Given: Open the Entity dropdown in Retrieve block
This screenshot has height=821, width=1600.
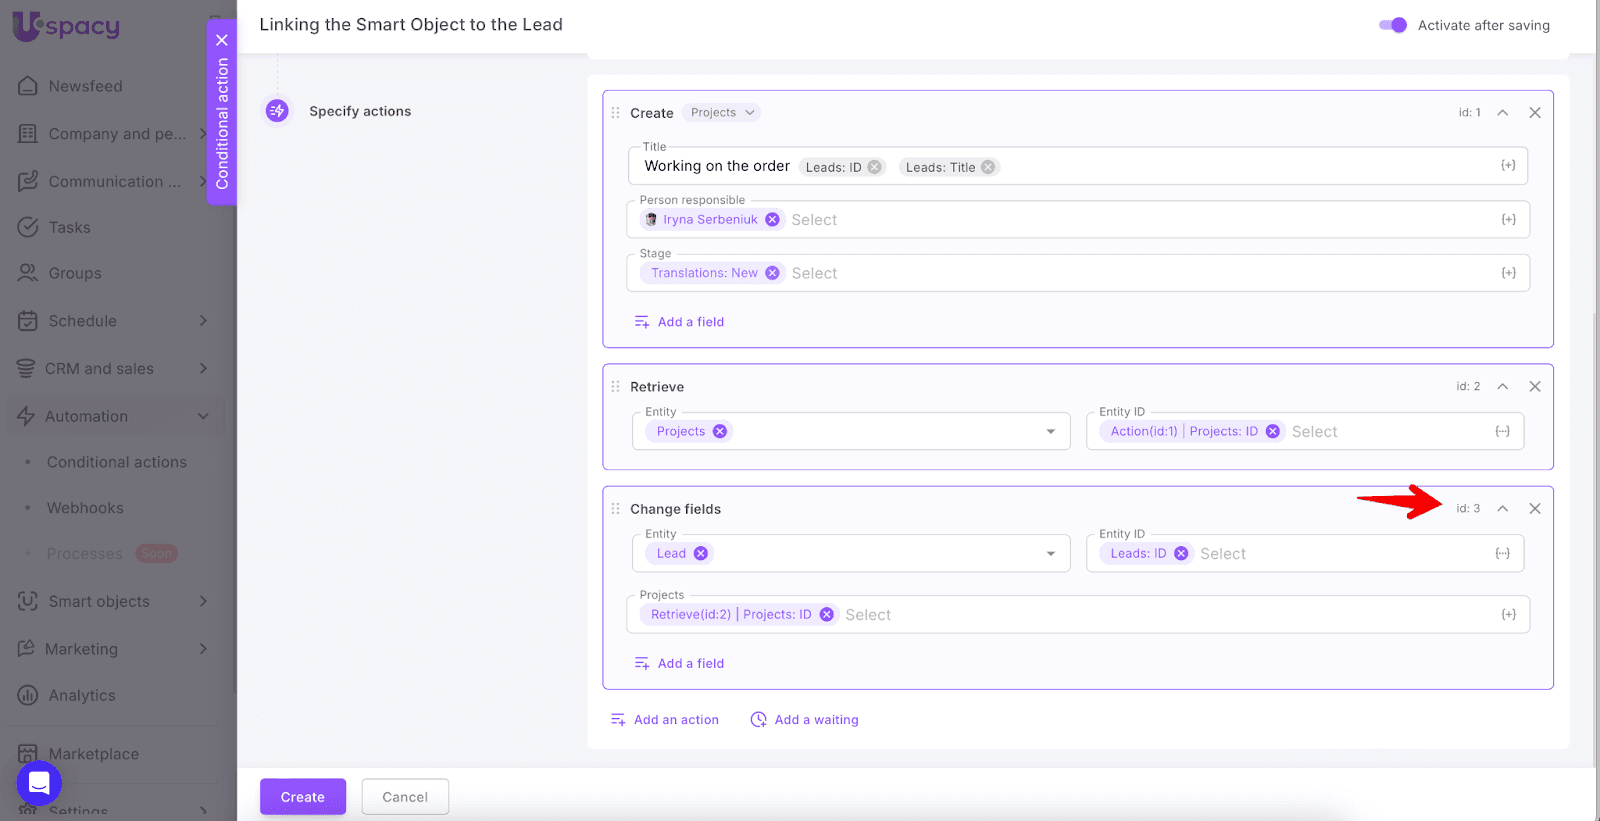Looking at the screenshot, I should [x=1050, y=432].
